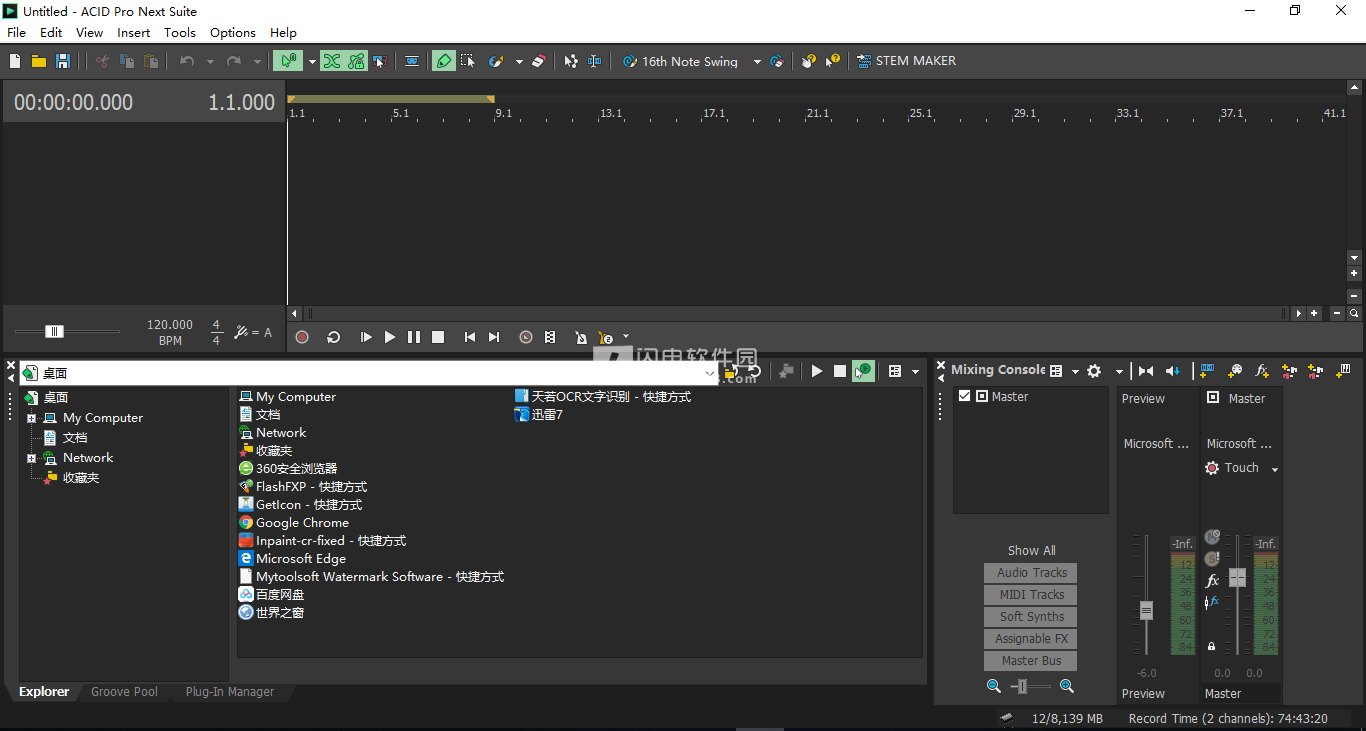Toggle Enable Snapping in toolbar
This screenshot has height=731, width=1366.
click(x=288, y=61)
